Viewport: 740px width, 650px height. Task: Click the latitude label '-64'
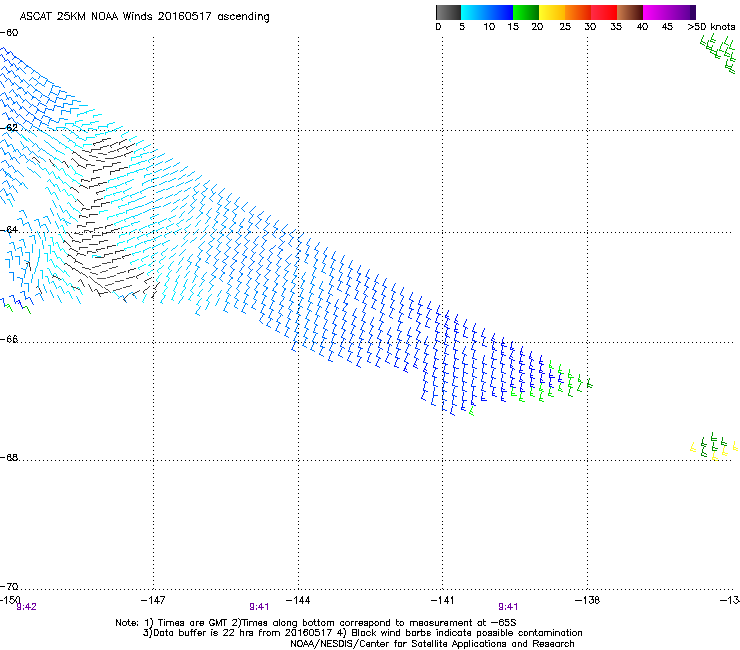tap(9, 230)
